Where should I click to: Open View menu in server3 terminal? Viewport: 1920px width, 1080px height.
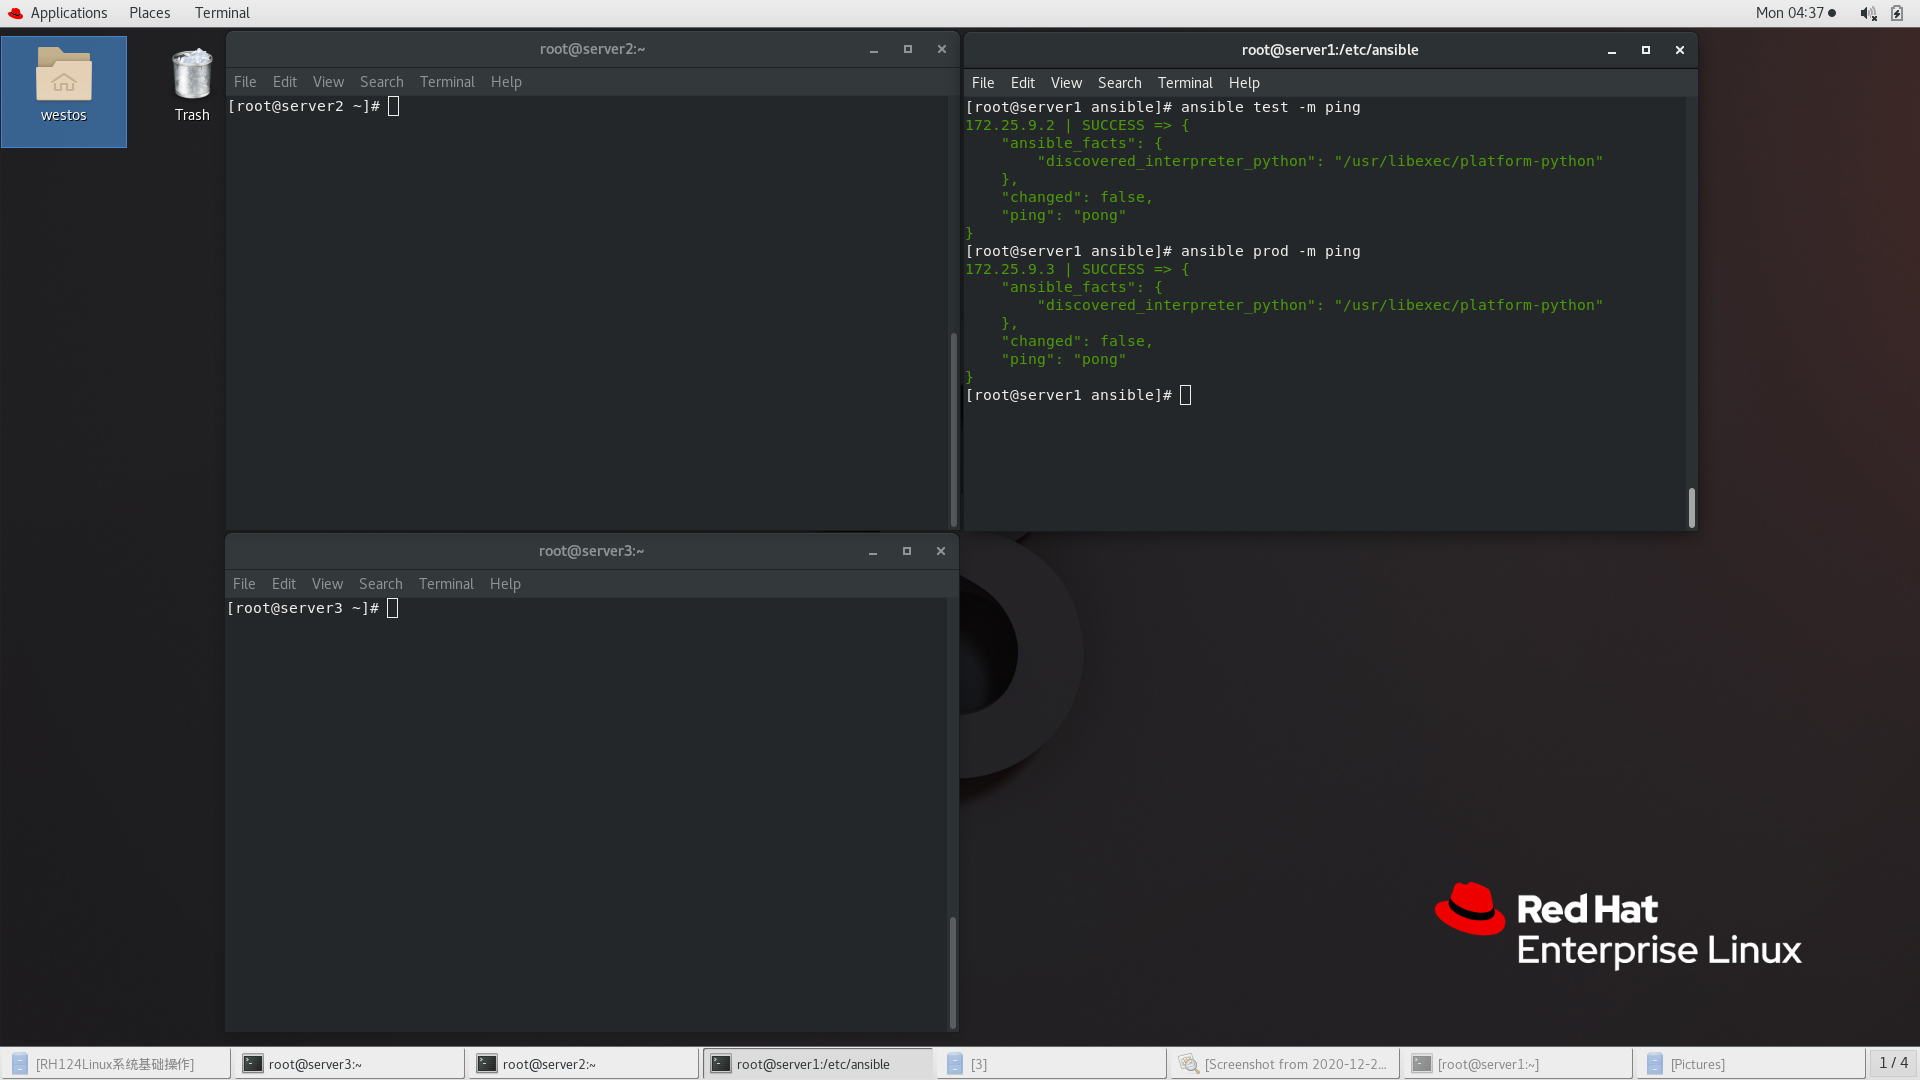tap(327, 584)
